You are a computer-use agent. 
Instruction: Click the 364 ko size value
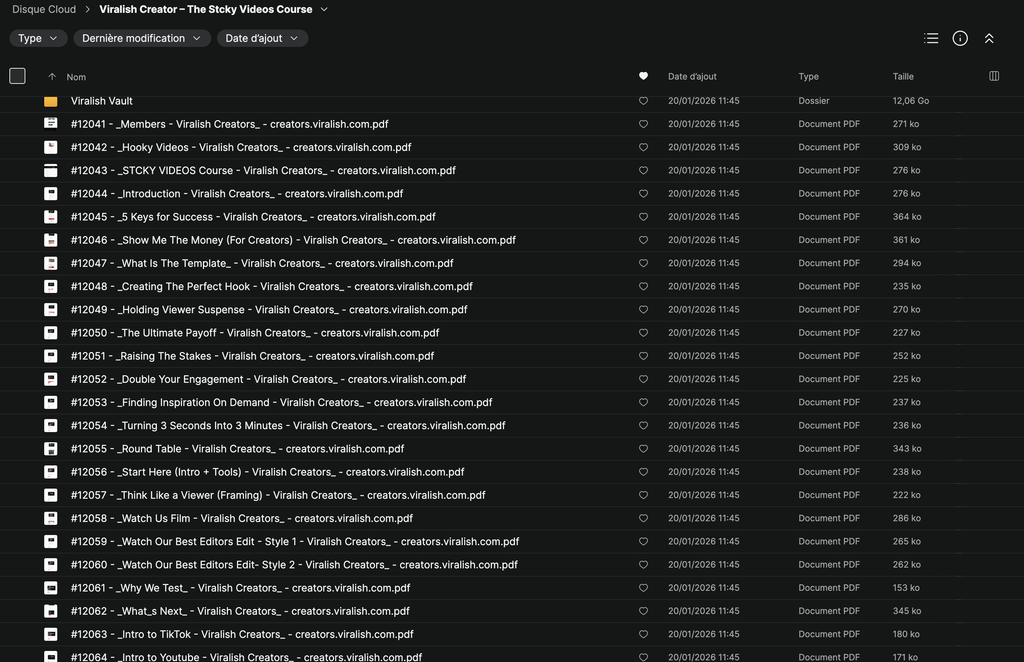[x=906, y=217]
